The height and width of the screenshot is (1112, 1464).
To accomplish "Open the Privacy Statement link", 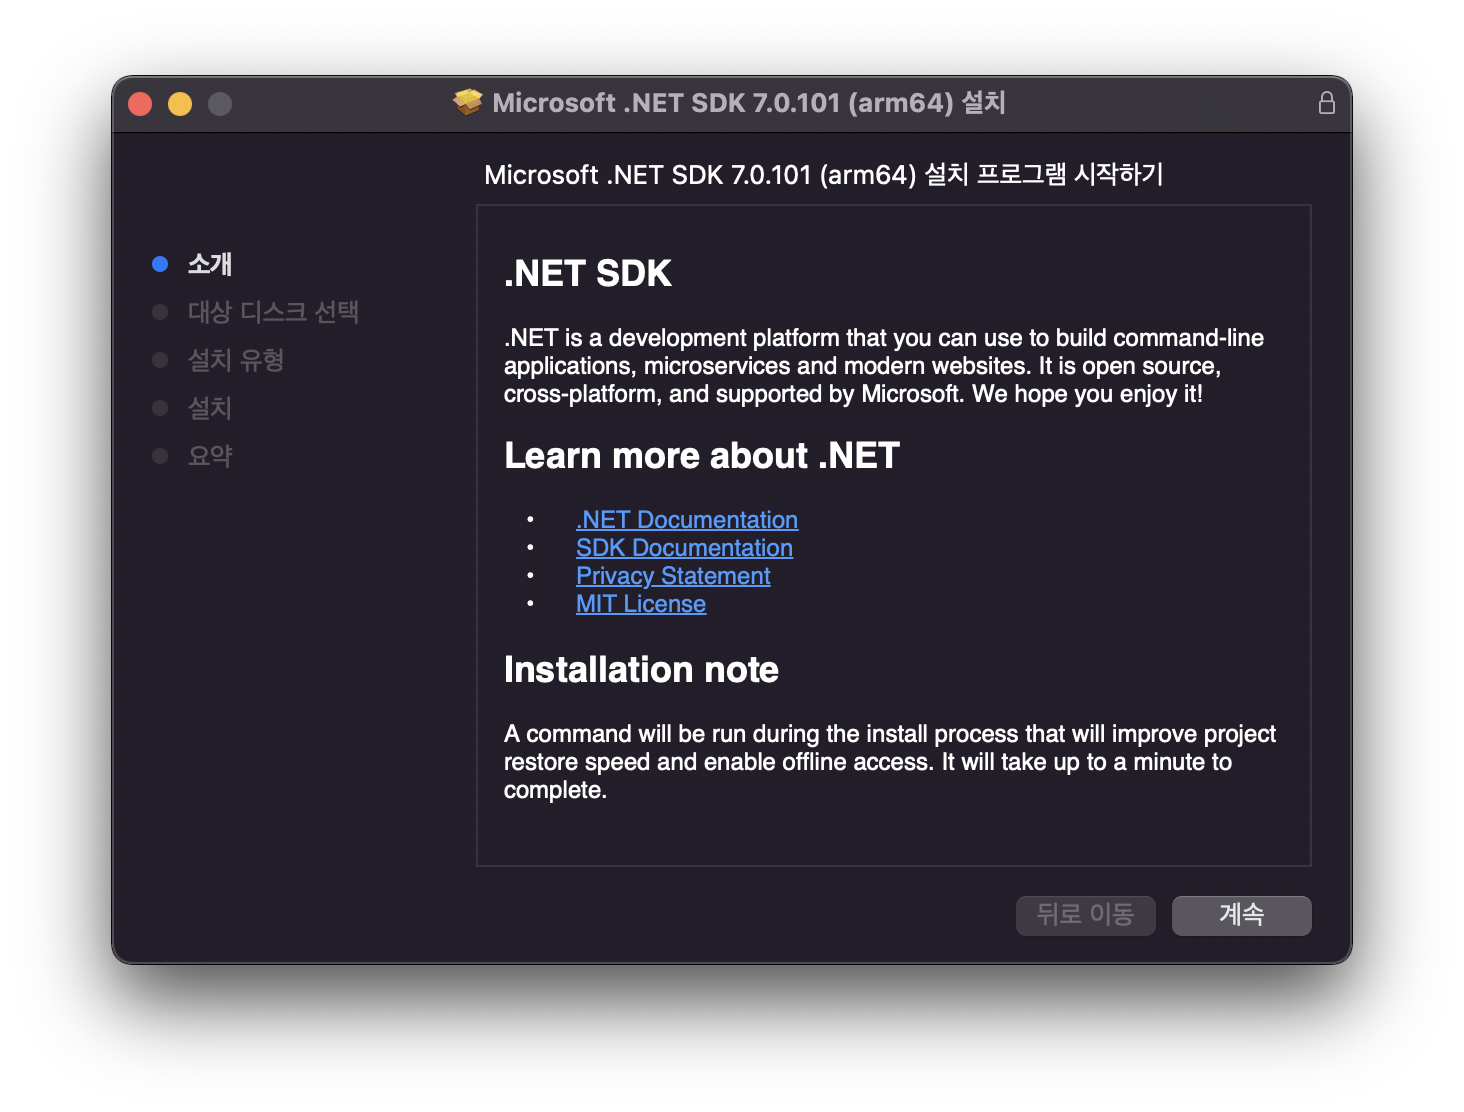I will coord(673,576).
